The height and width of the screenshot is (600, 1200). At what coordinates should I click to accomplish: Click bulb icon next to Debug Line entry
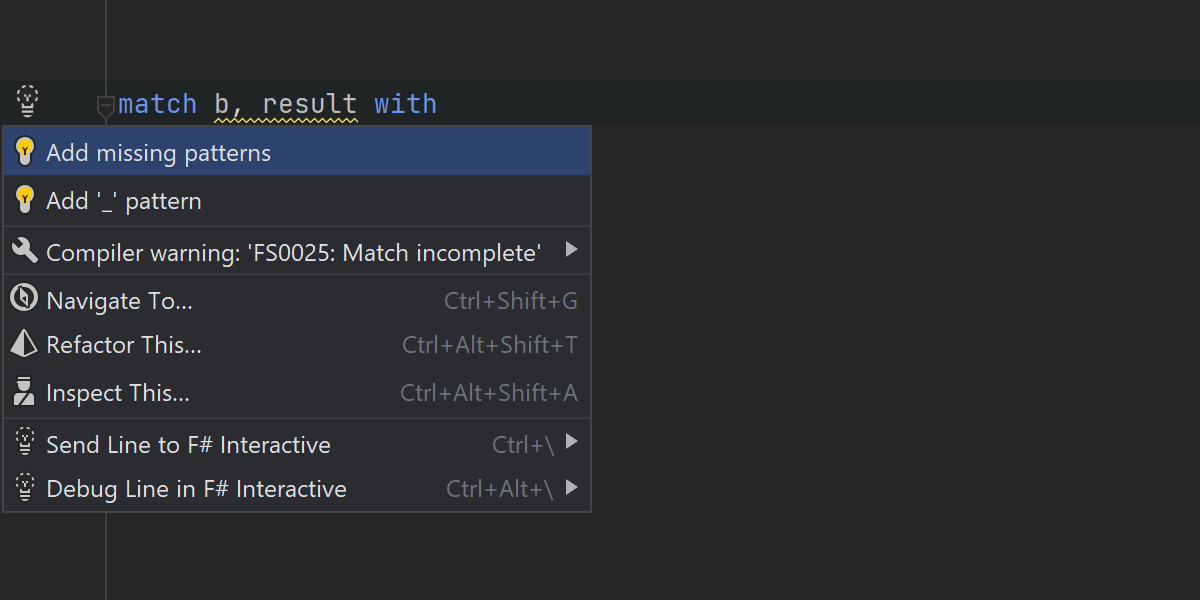click(x=25, y=488)
